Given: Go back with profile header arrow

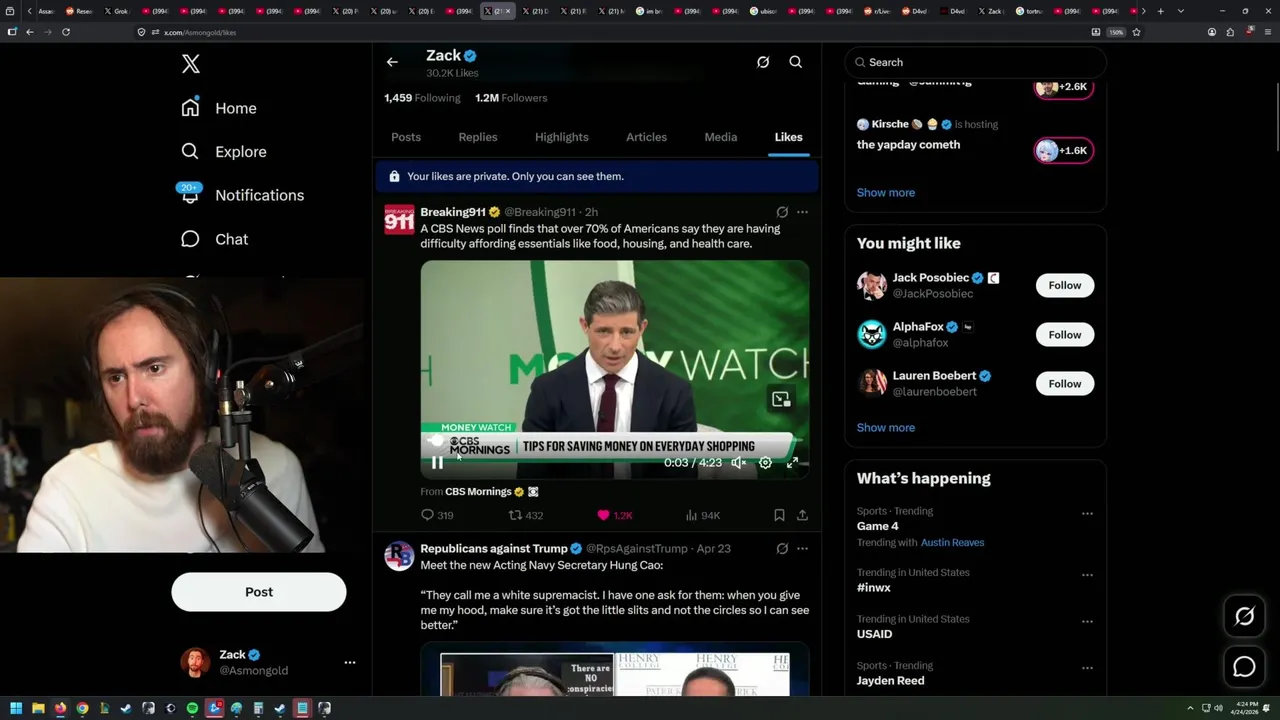Looking at the screenshot, I should (x=392, y=62).
